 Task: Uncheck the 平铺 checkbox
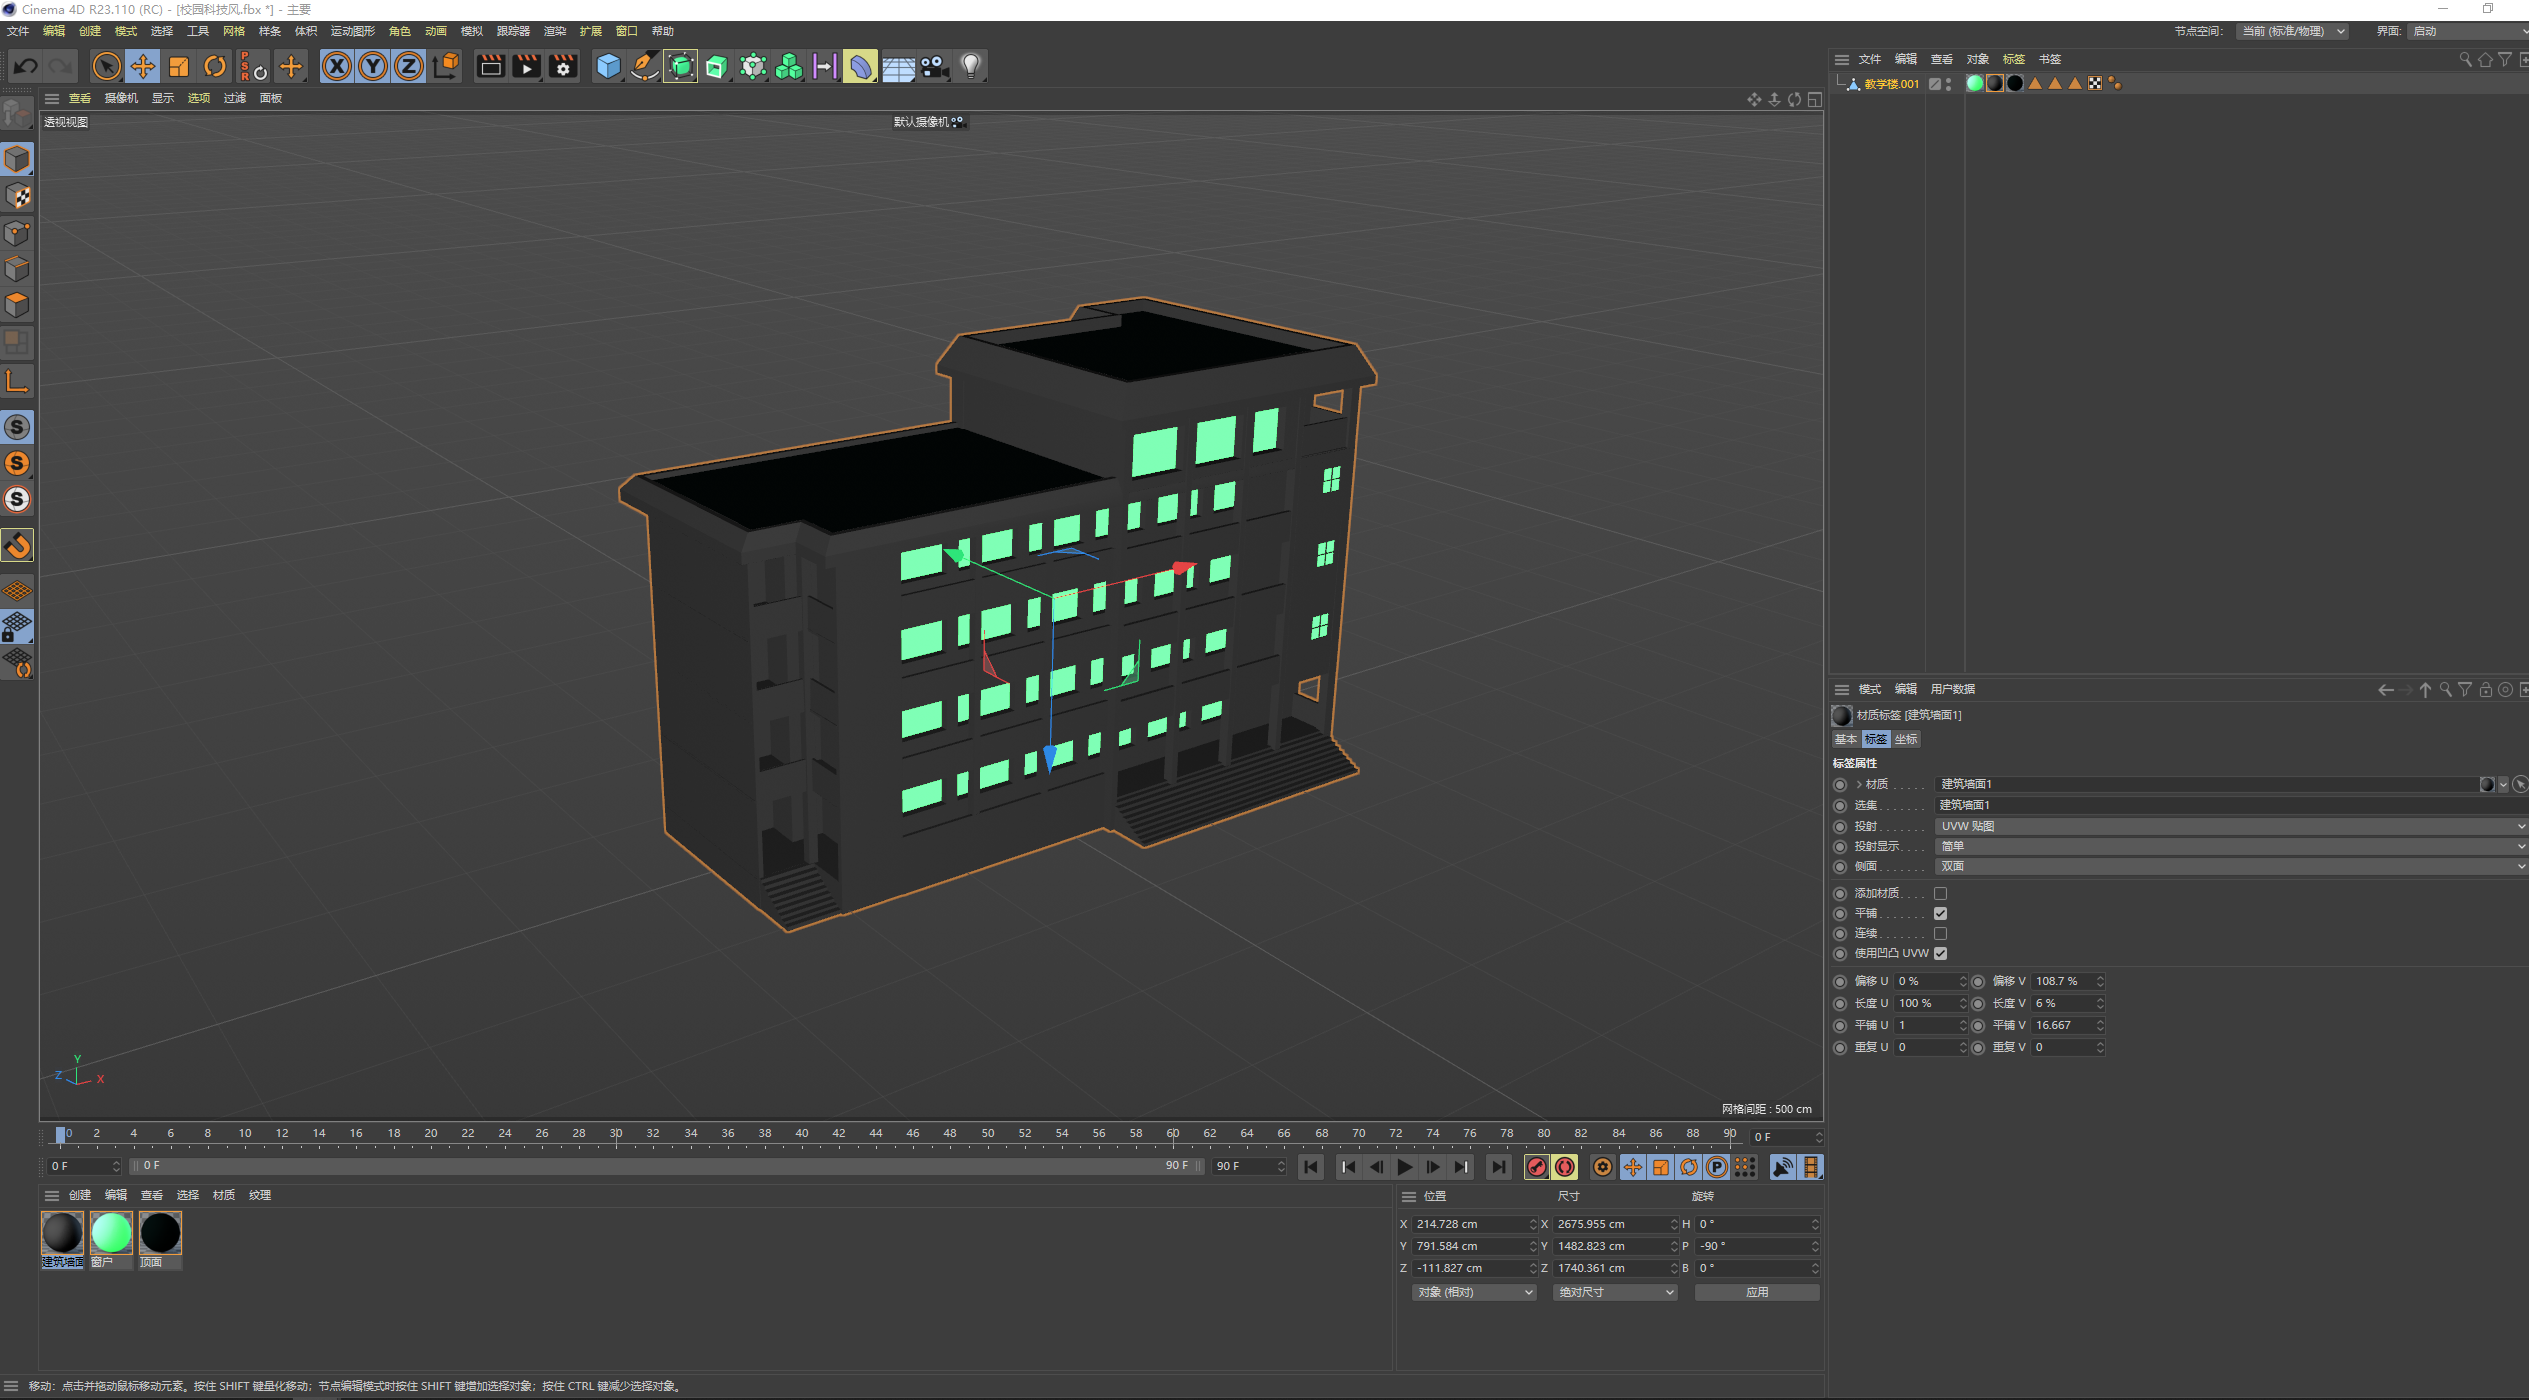pyautogui.click(x=1940, y=913)
